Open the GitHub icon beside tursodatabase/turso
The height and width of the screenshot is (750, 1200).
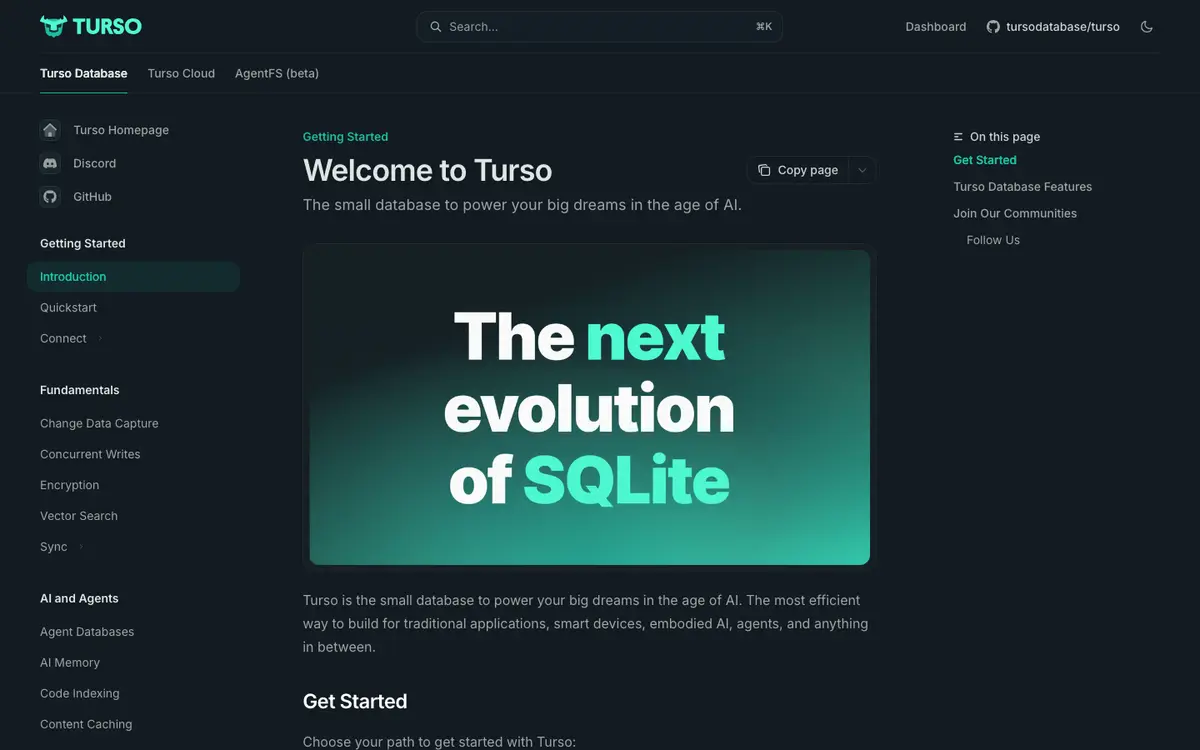pyautogui.click(x=993, y=27)
